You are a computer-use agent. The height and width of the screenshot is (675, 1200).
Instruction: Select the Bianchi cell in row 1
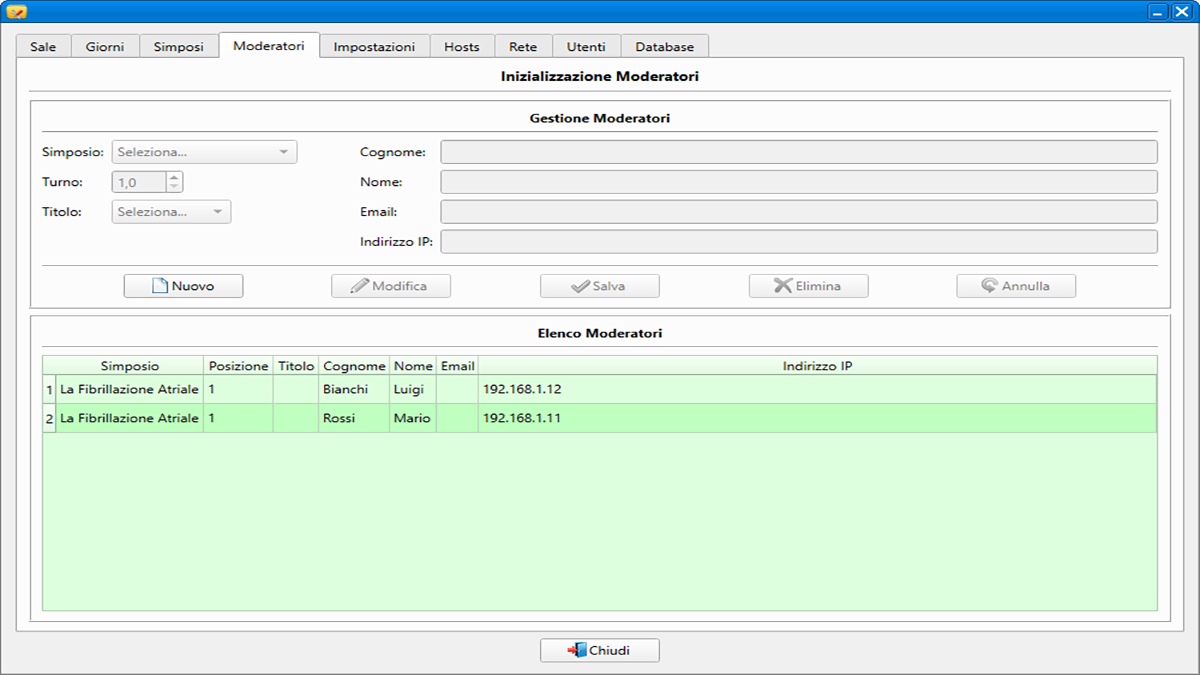pyautogui.click(x=354, y=389)
